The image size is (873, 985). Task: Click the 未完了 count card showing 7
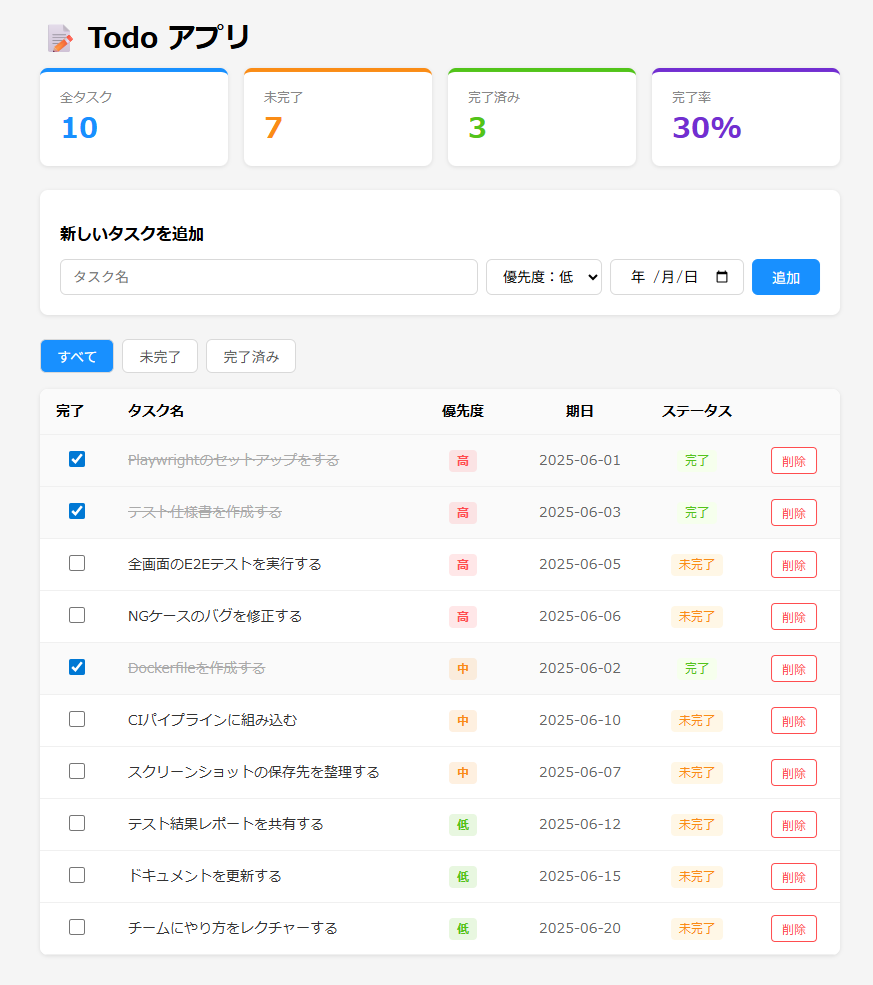coord(337,118)
